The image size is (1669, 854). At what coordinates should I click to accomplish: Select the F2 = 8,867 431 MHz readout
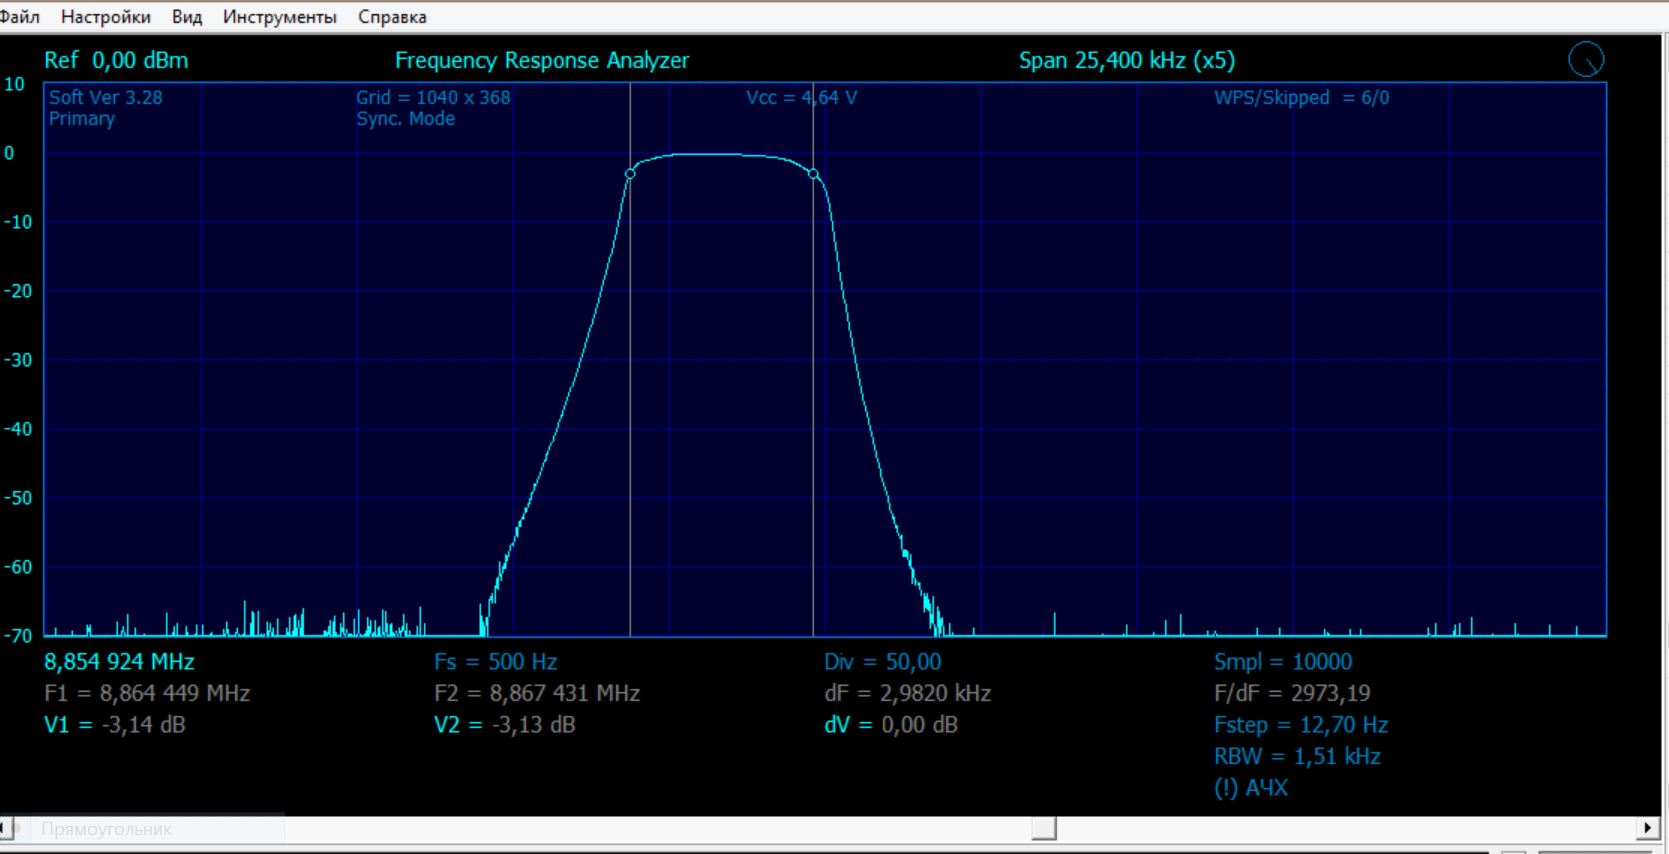click(536, 693)
